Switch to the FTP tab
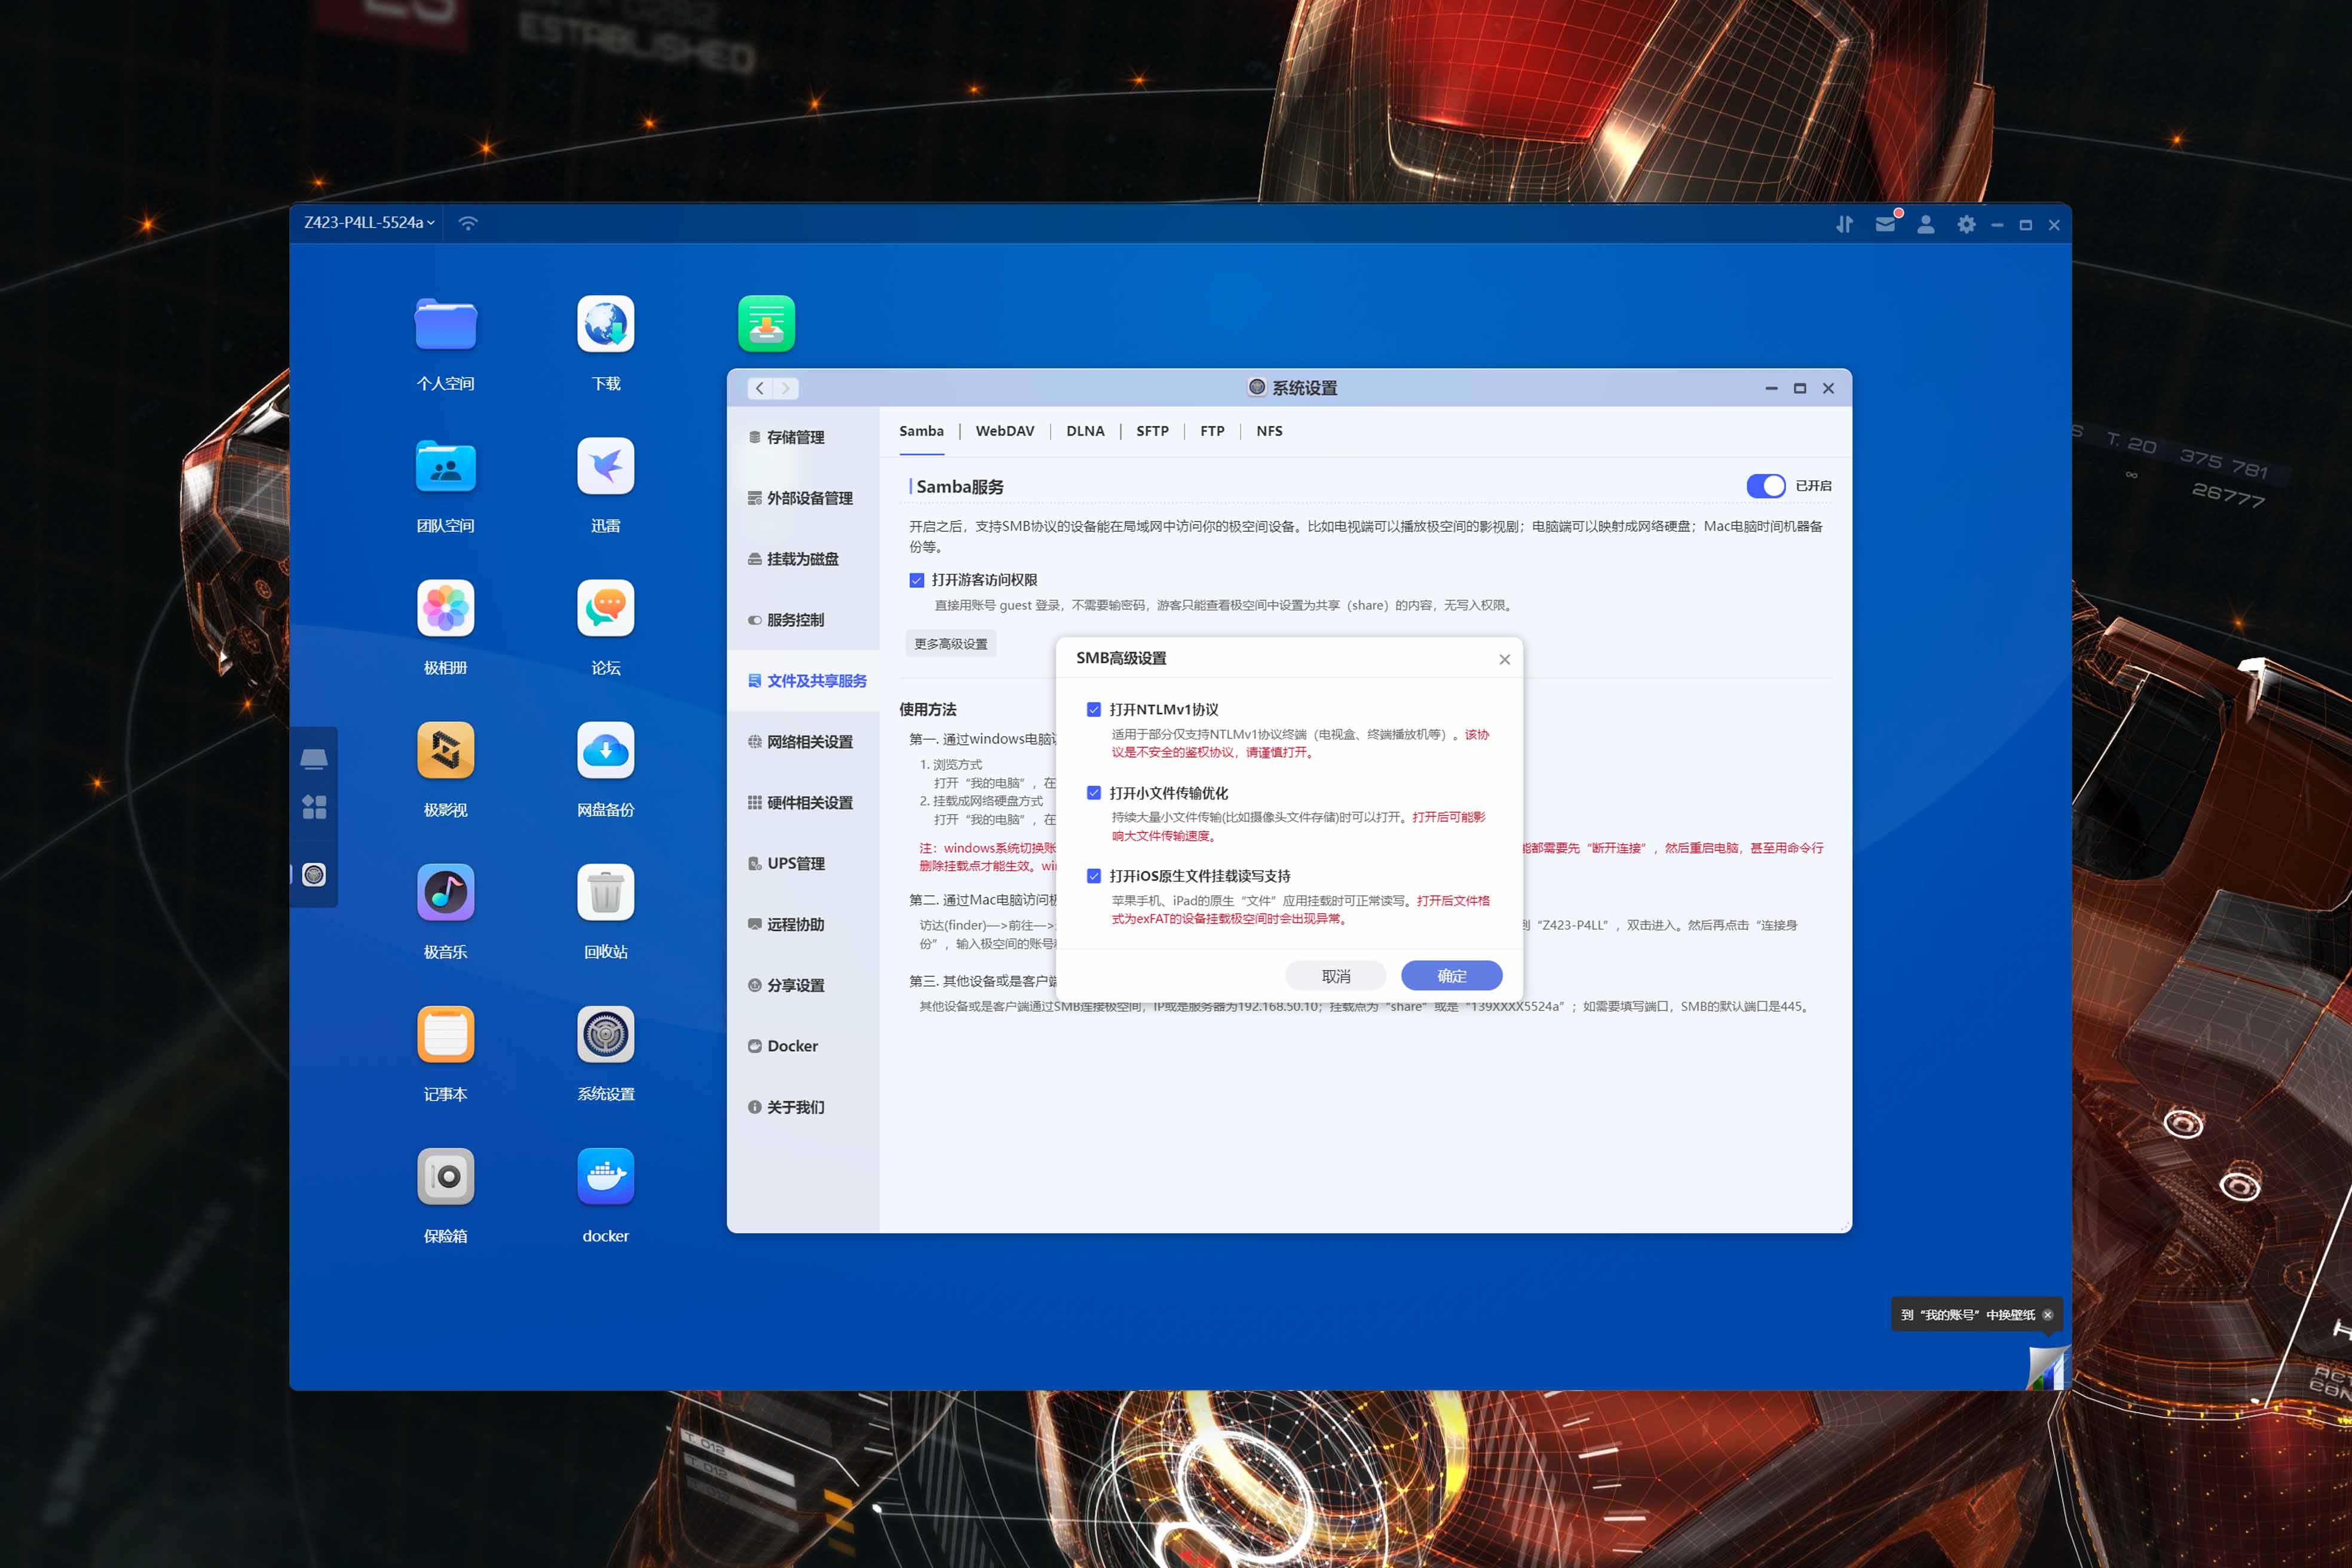The image size is (2352, 1568). tap(1212, 431)
